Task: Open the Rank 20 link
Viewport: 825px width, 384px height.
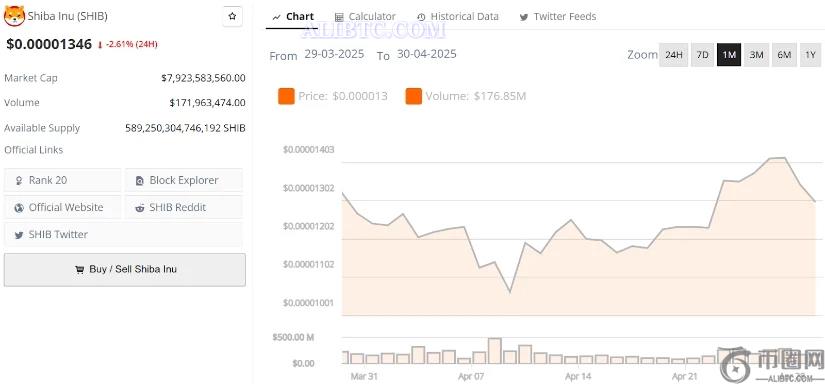Action: click(63, 180)
